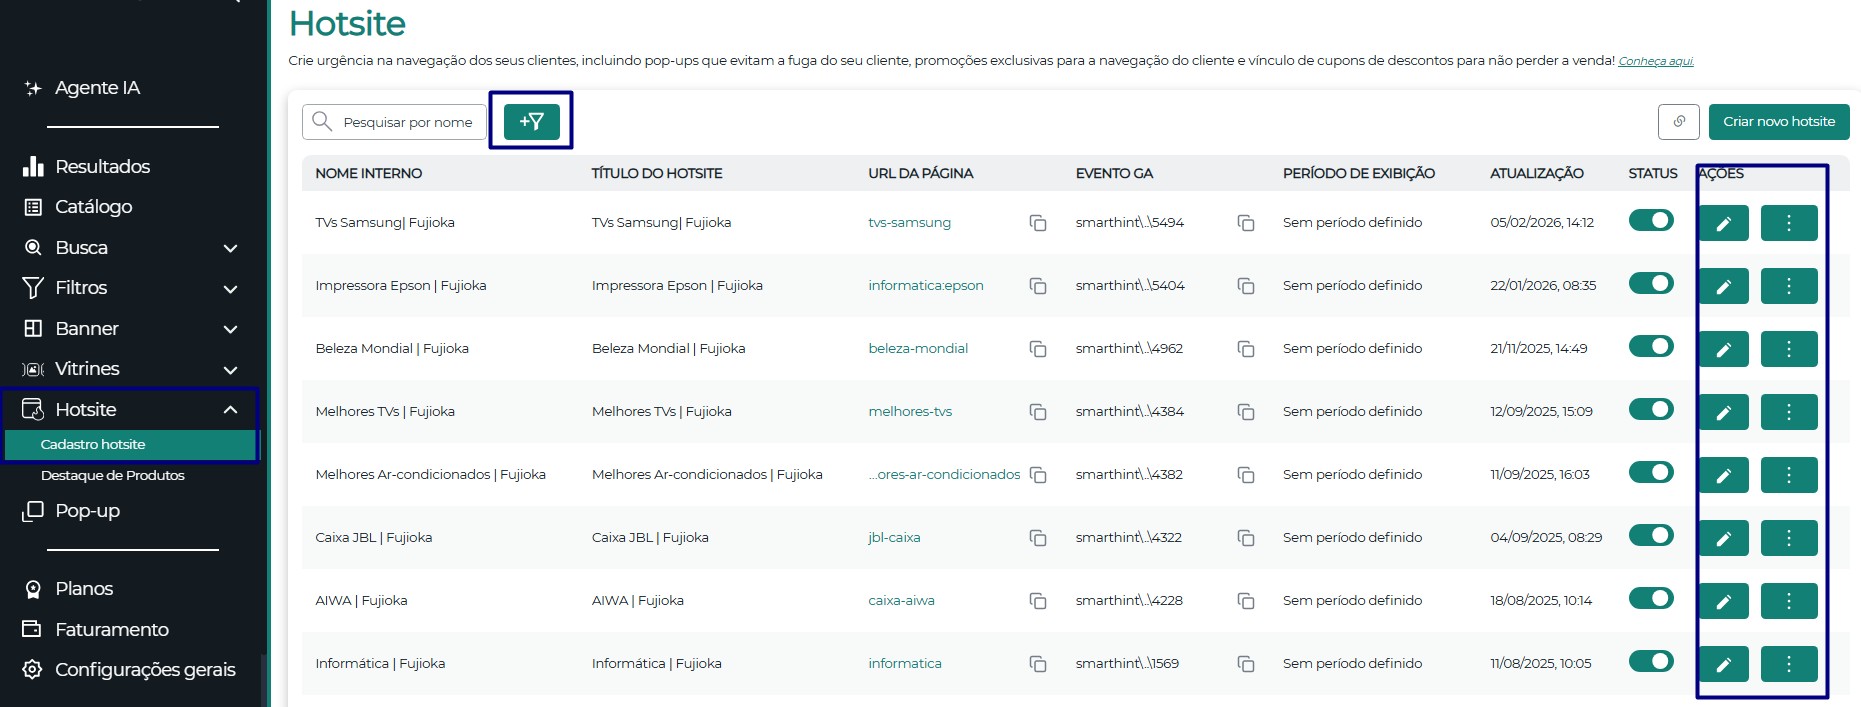Copy the caixa-aiwa page URL

[1038, 601]
